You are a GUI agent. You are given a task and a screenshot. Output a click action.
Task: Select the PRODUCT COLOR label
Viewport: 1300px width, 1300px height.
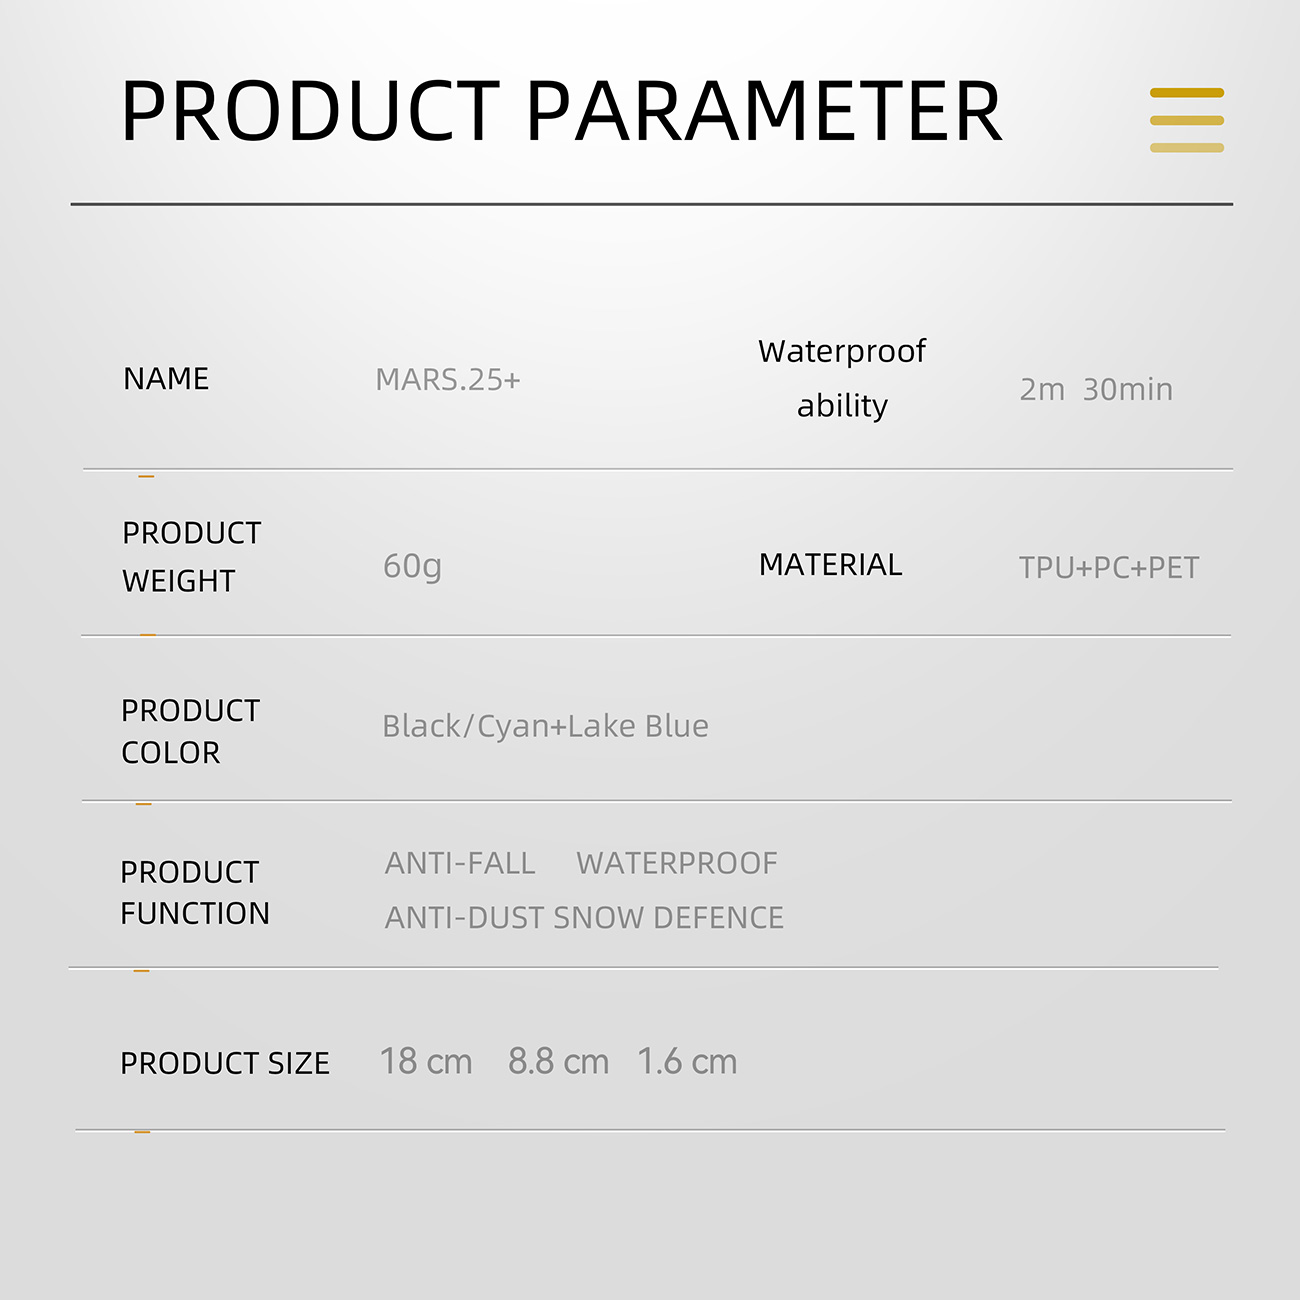[x=190, y=731]
